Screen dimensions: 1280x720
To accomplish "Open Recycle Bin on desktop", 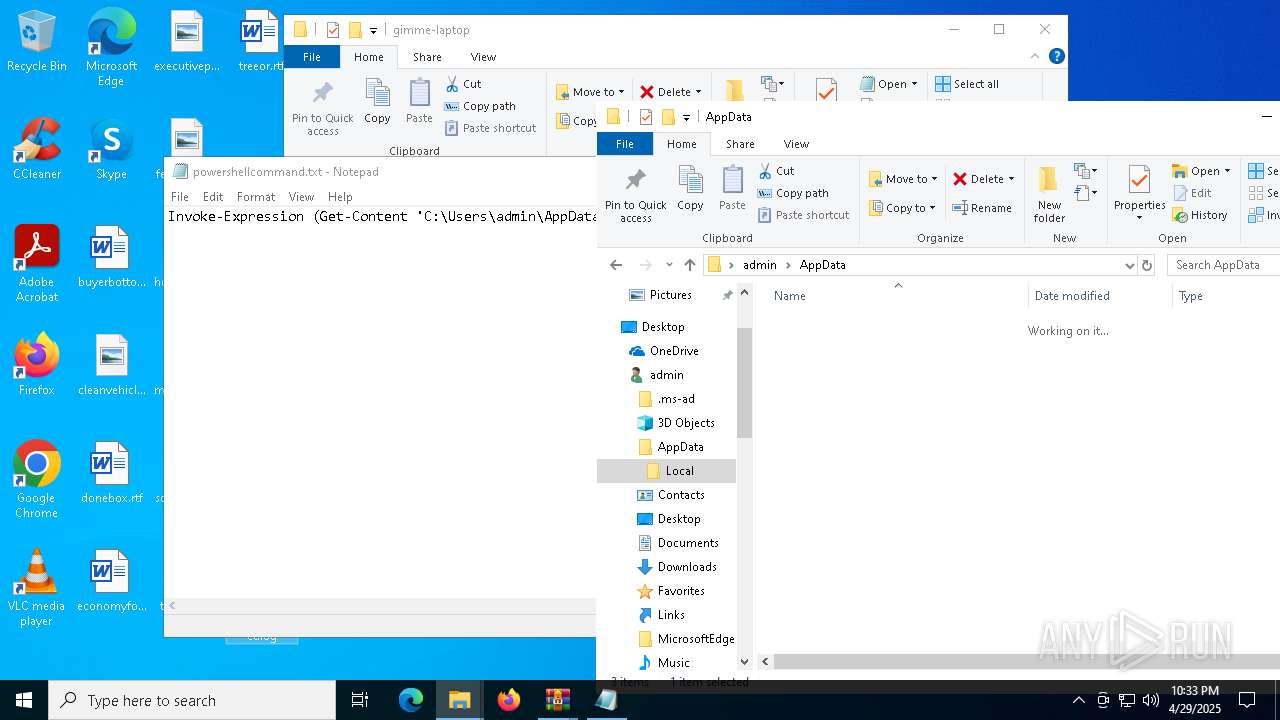I will coord(37,42).
